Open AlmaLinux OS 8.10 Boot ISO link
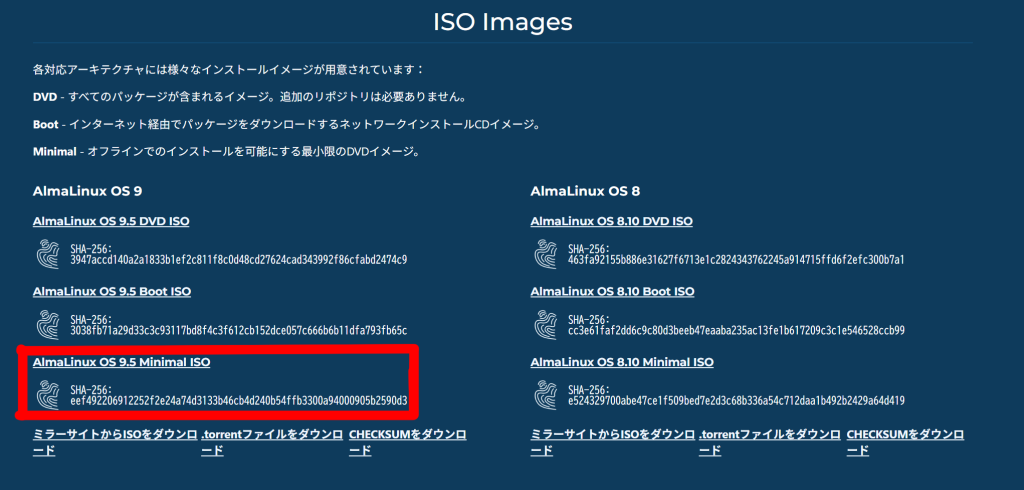1024x490 pixels. pos(613,291)
